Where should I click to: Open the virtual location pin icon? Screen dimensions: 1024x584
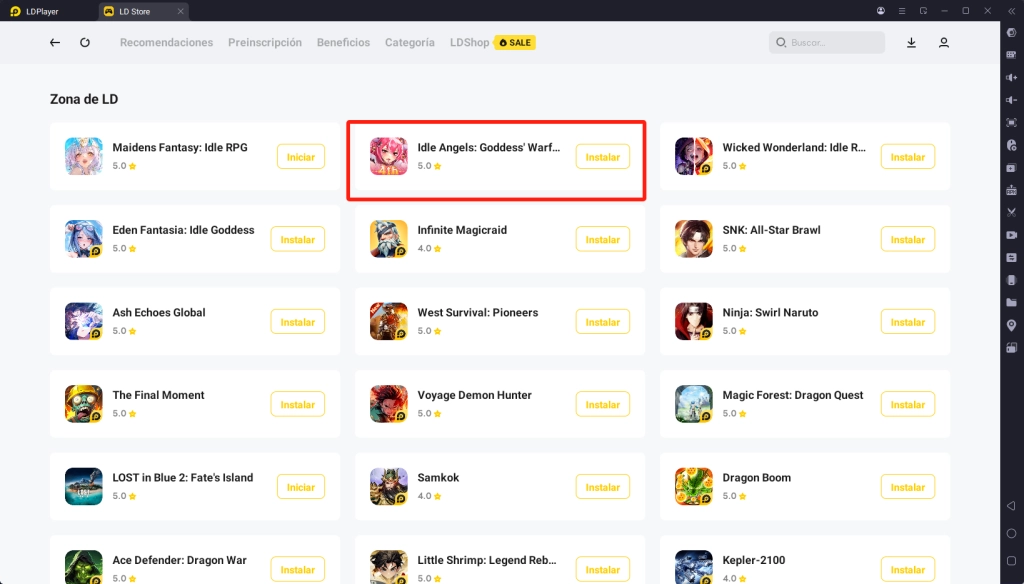coord(1012,325)
